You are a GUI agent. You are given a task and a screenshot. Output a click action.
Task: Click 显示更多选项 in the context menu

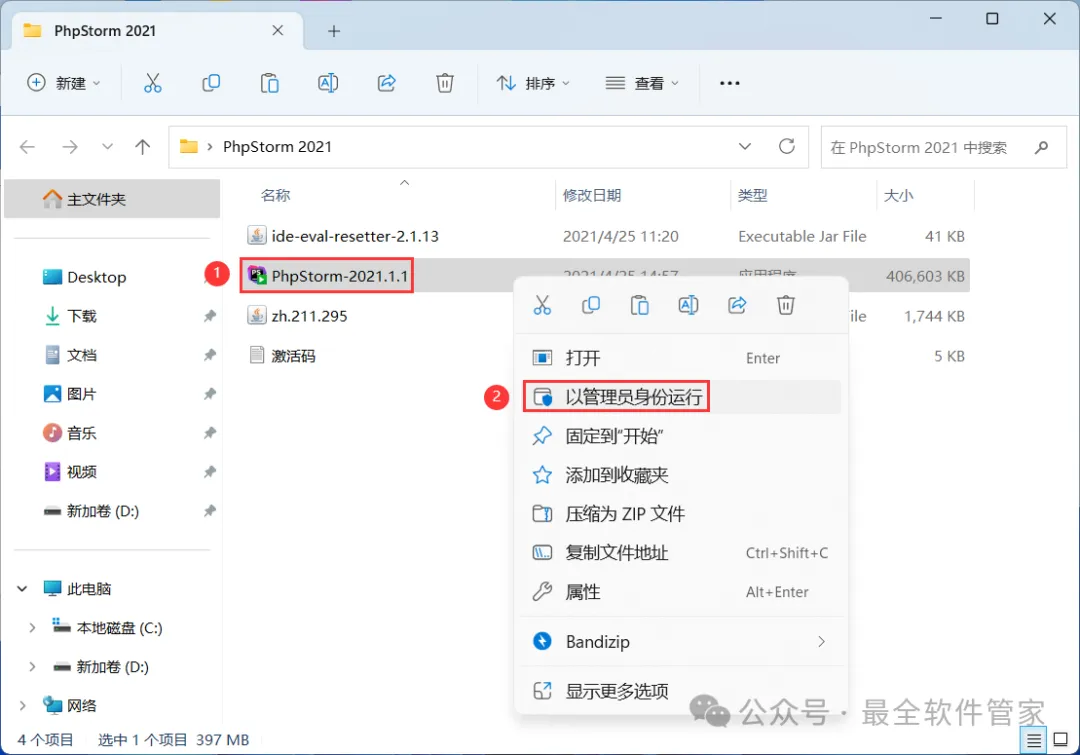coord(681,691)
